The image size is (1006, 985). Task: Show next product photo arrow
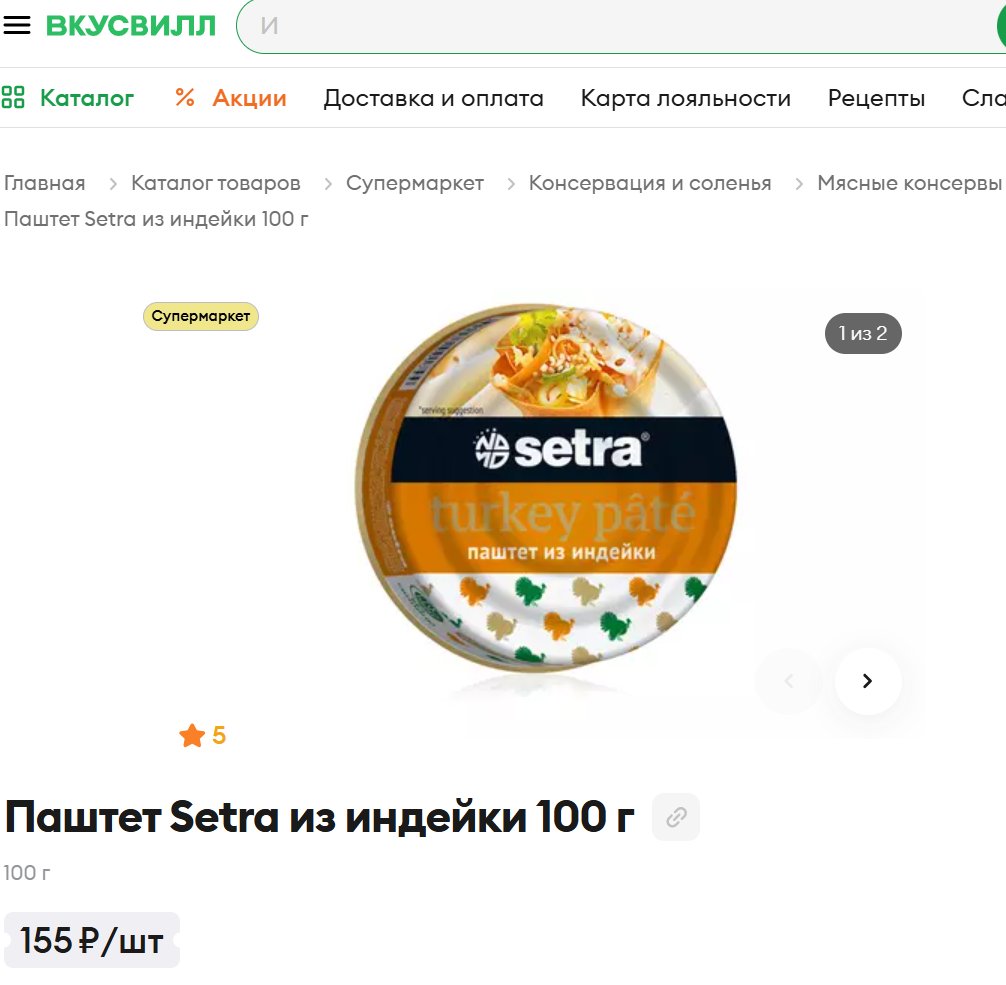point(867,681)
